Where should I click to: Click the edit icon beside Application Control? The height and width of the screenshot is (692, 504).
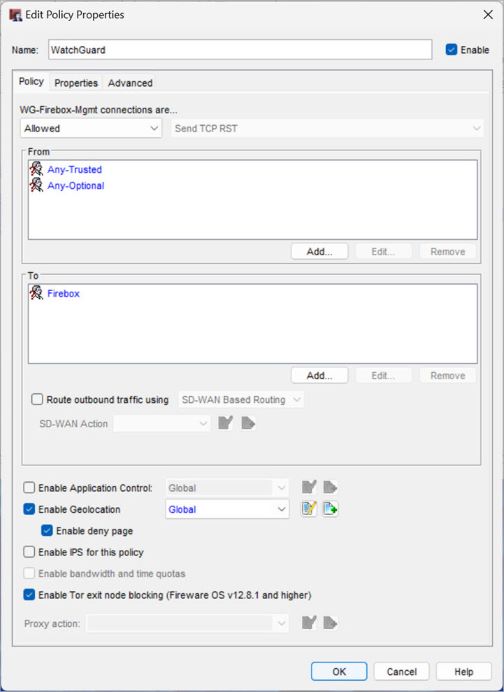[309, 487]
